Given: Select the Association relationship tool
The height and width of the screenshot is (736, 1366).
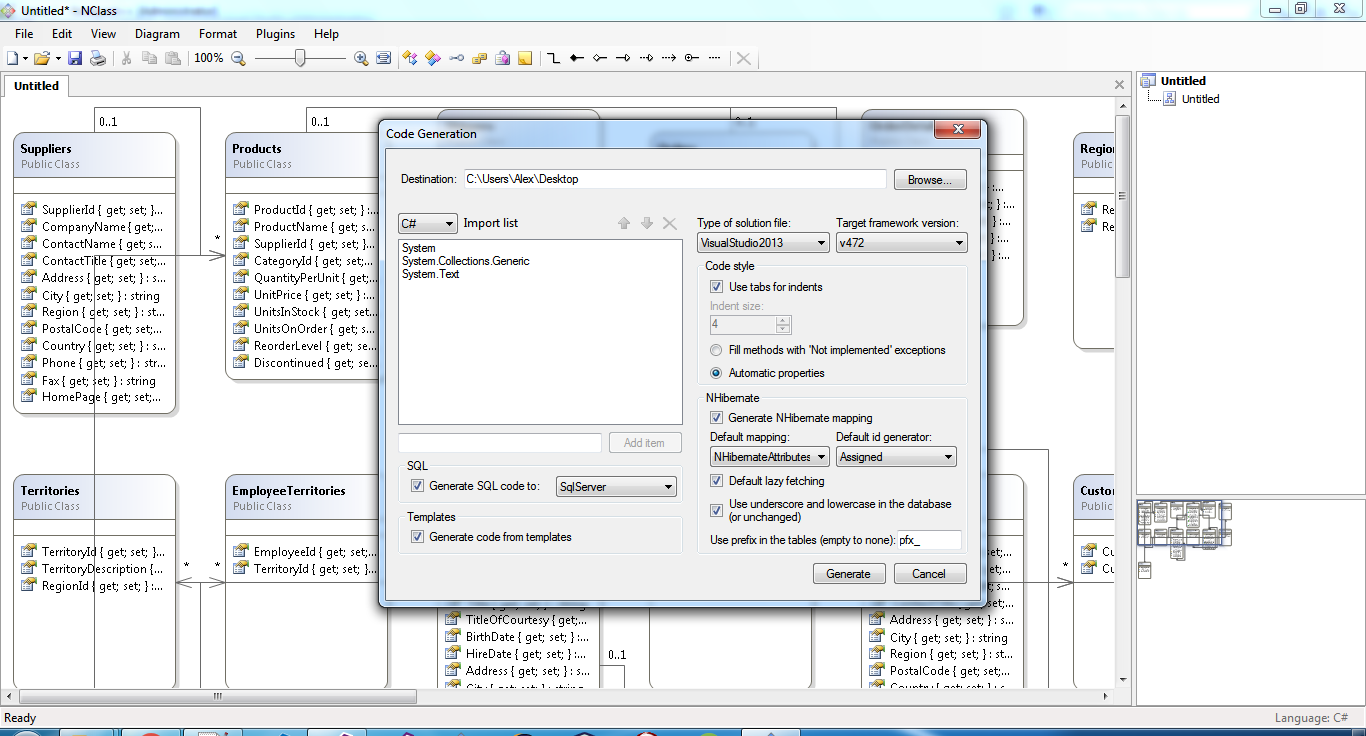Looking at the screenshot, I should coord(553,58).
